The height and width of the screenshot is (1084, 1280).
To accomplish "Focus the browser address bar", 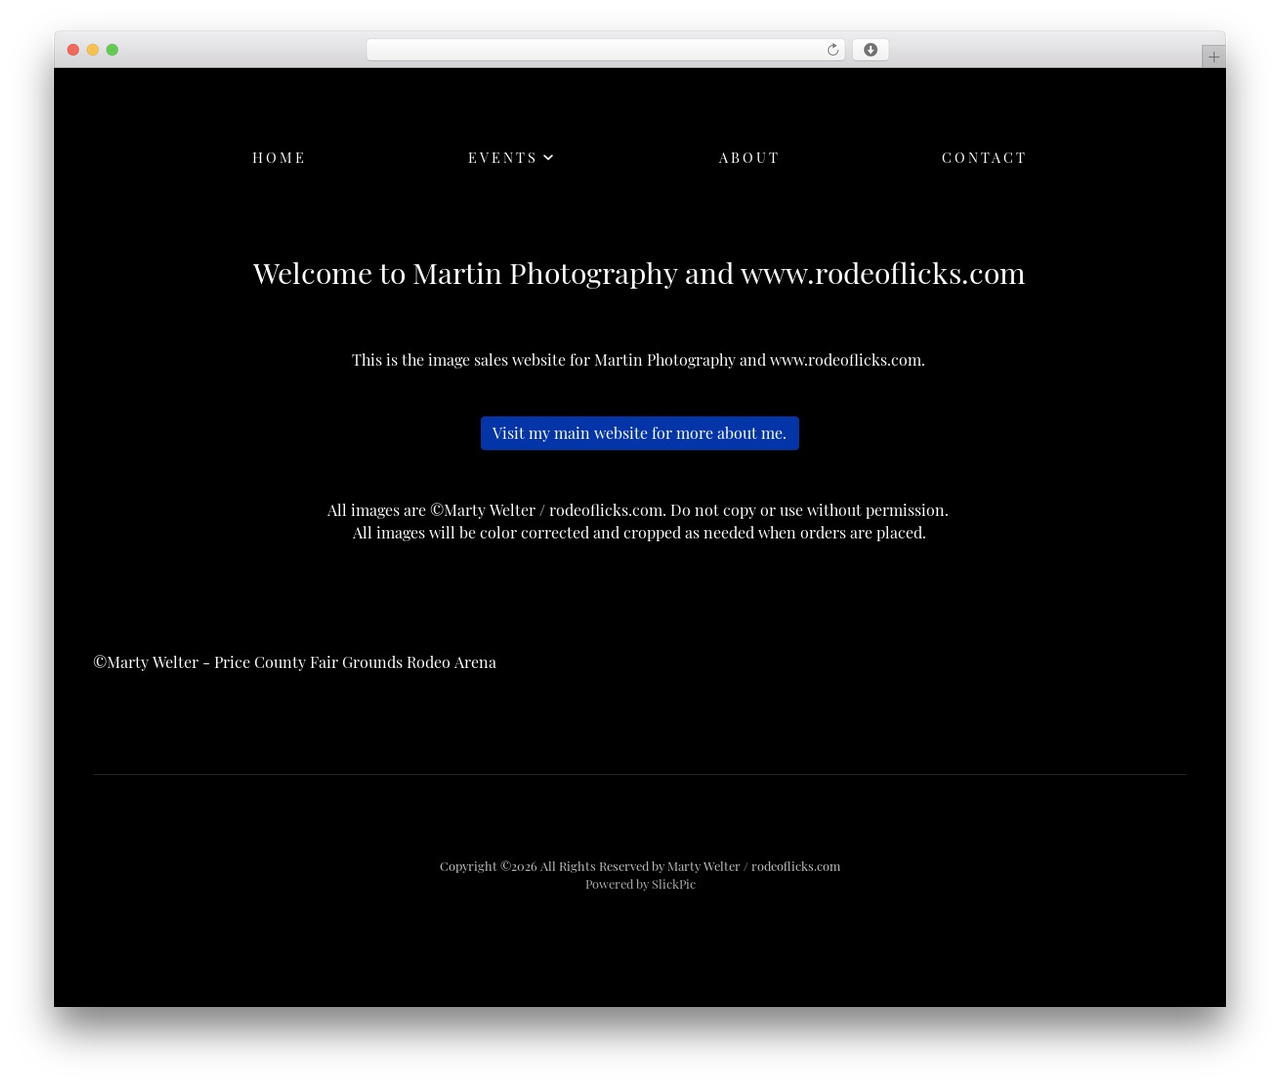I will click(x=605, y=50).
